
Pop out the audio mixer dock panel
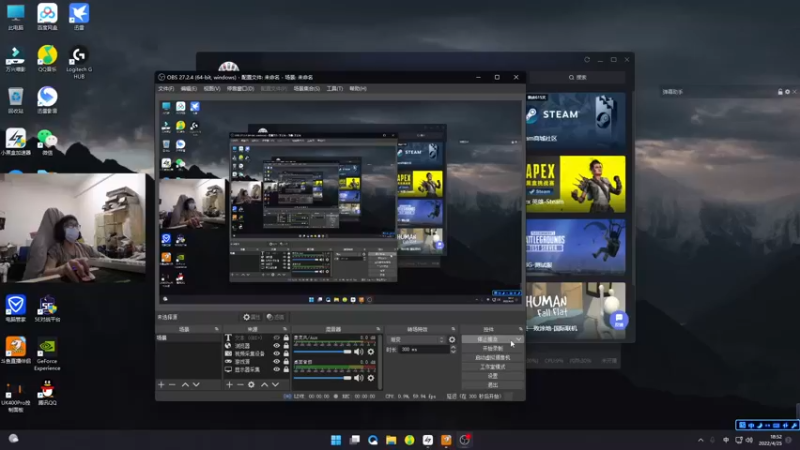click(x=378, y=329)
